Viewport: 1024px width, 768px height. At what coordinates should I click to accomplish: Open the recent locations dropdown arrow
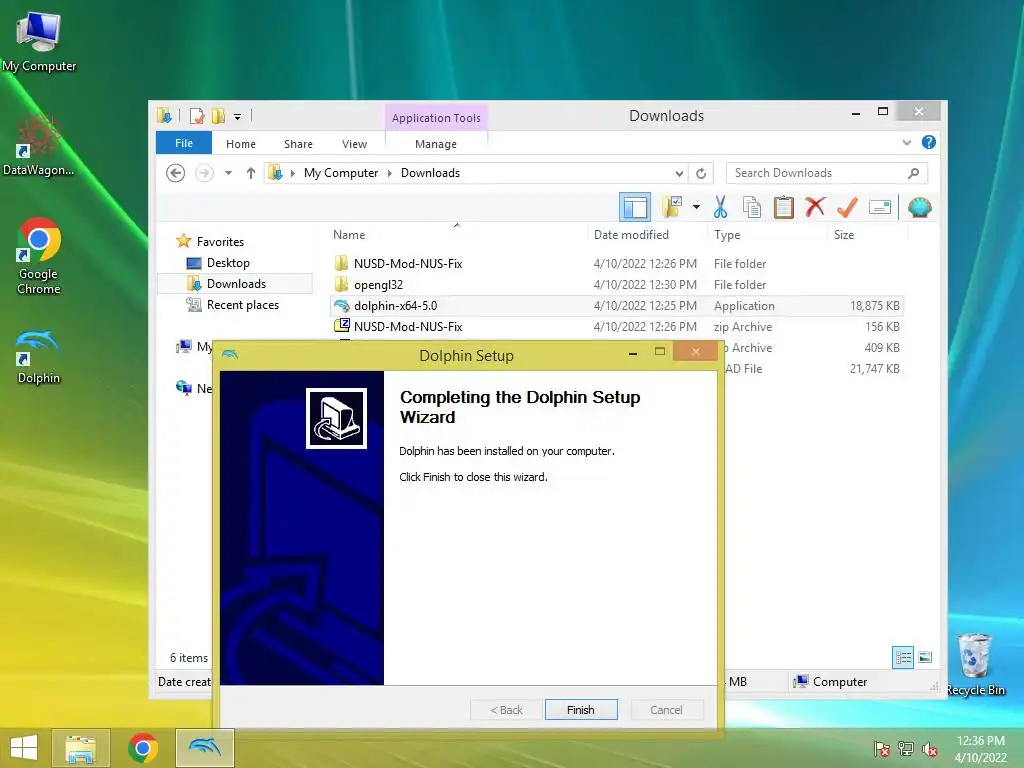pos(228,173)
